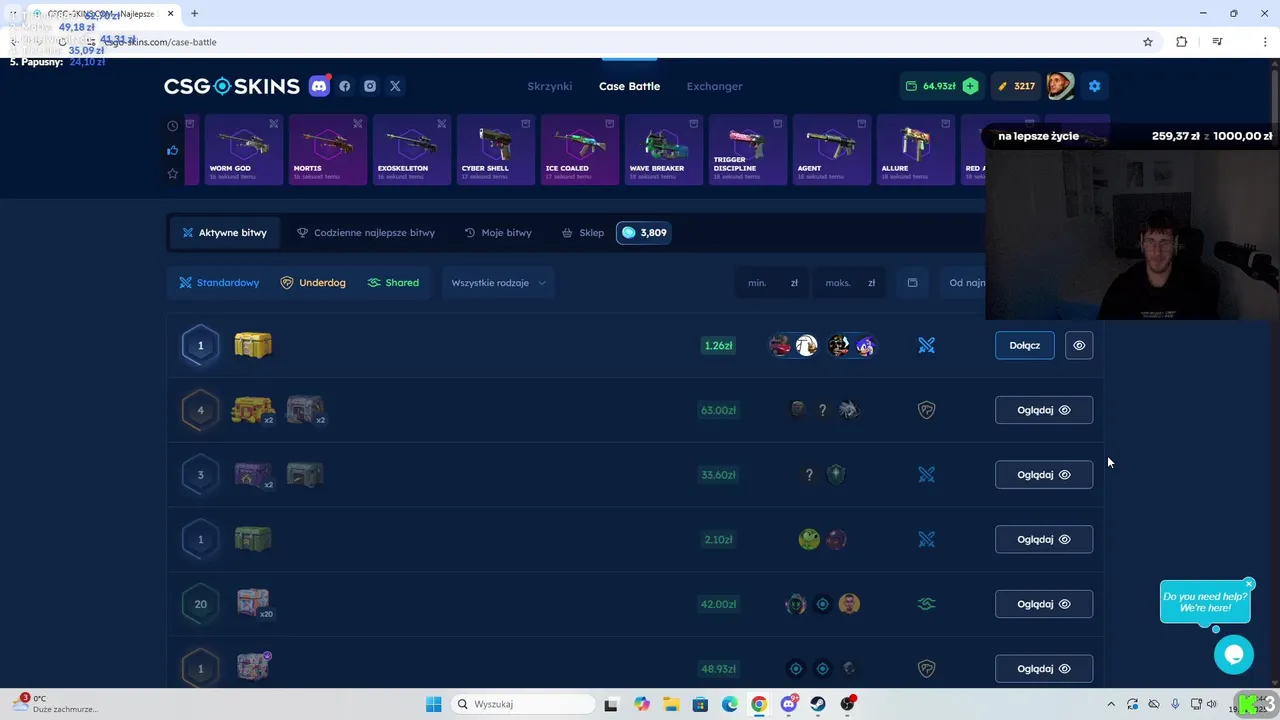Click the case filter icon beside maks. field

tap(912, 283)
